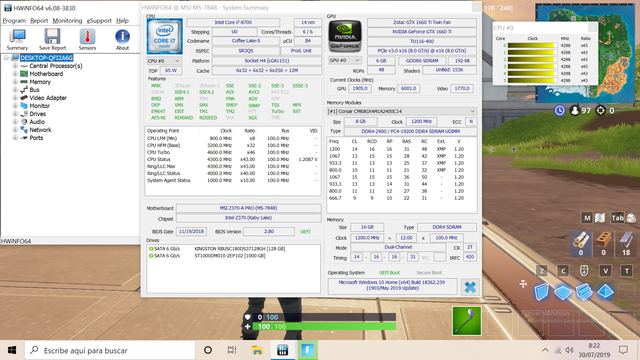
Task: Open the CPU #0 dropdown
Action: 164,61
